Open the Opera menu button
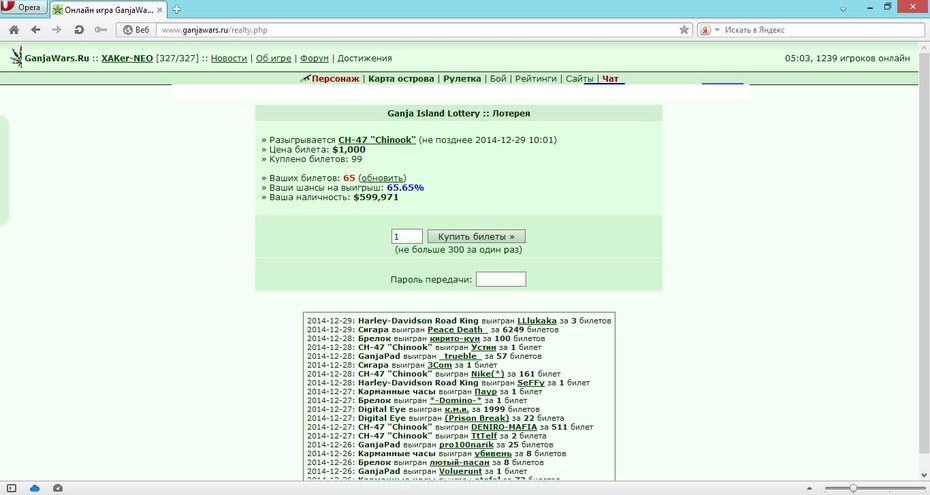This screenshot has height=495, width=930. 23,8
